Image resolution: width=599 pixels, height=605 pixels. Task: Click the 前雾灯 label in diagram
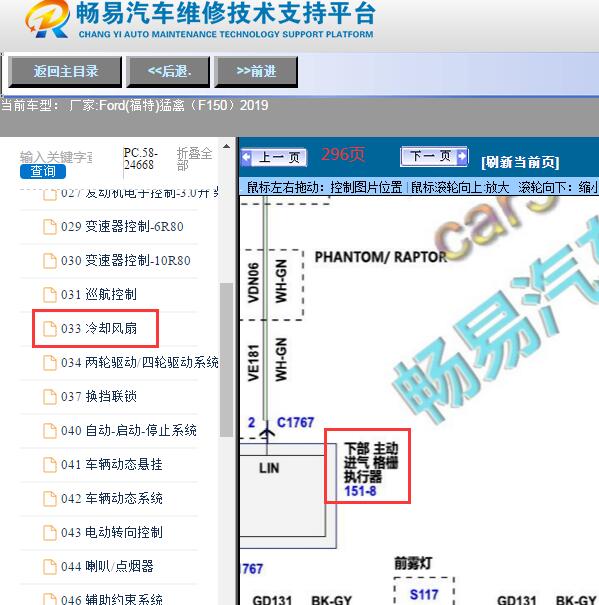coord(413,563)
